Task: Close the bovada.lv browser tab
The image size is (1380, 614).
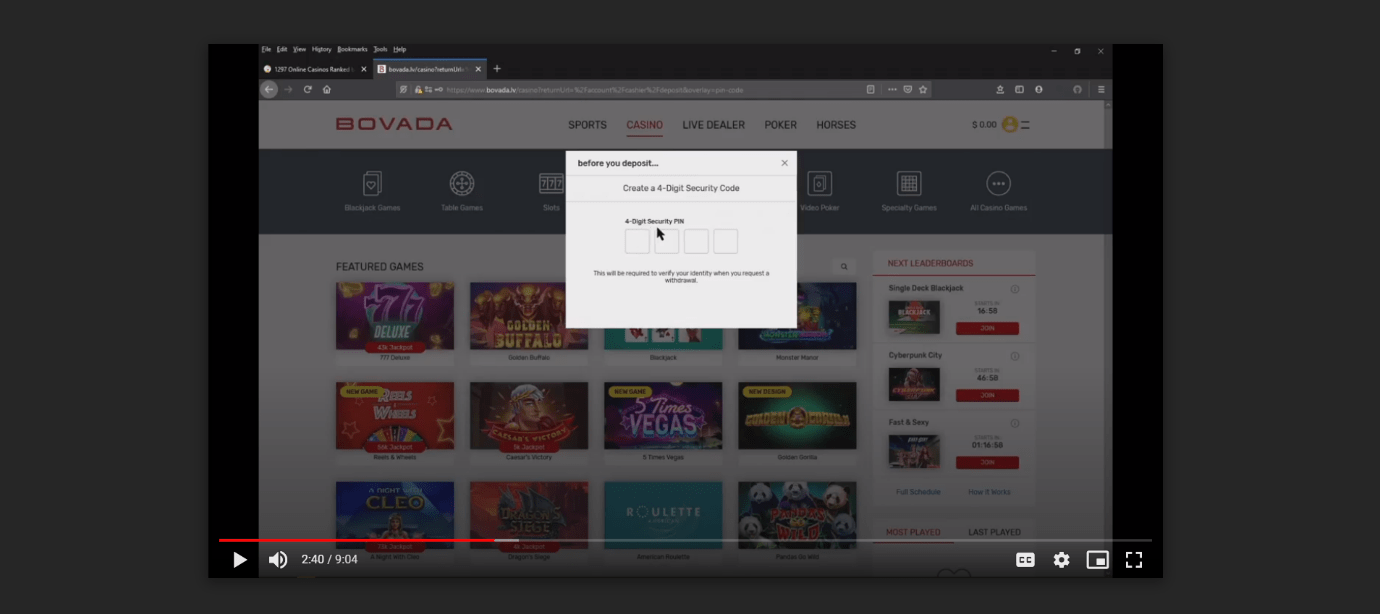Action: [478, 69]
